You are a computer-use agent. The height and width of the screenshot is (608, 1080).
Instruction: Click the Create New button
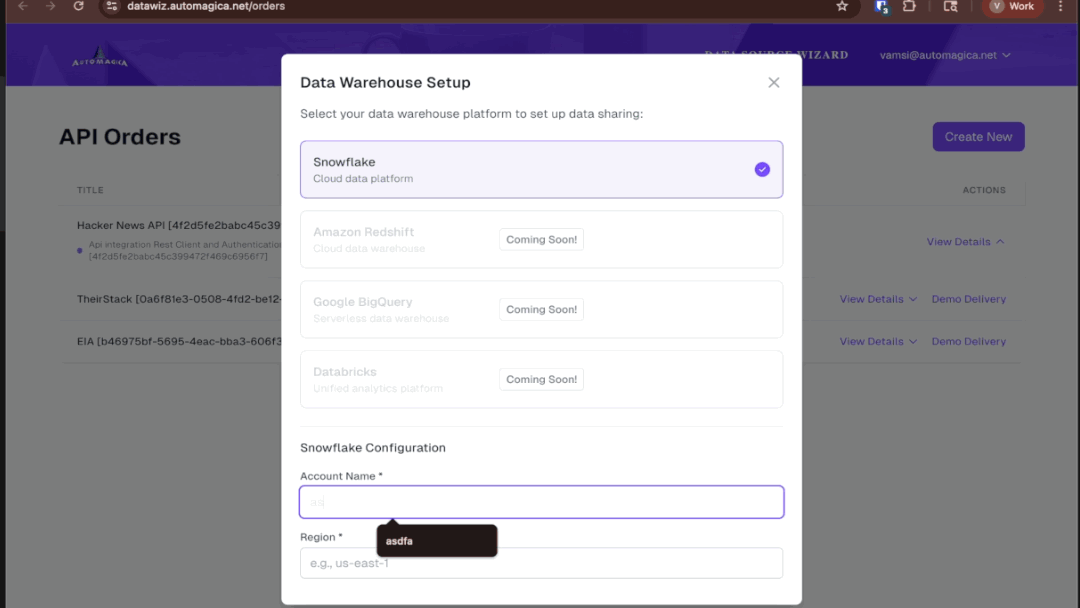[978, 137]
